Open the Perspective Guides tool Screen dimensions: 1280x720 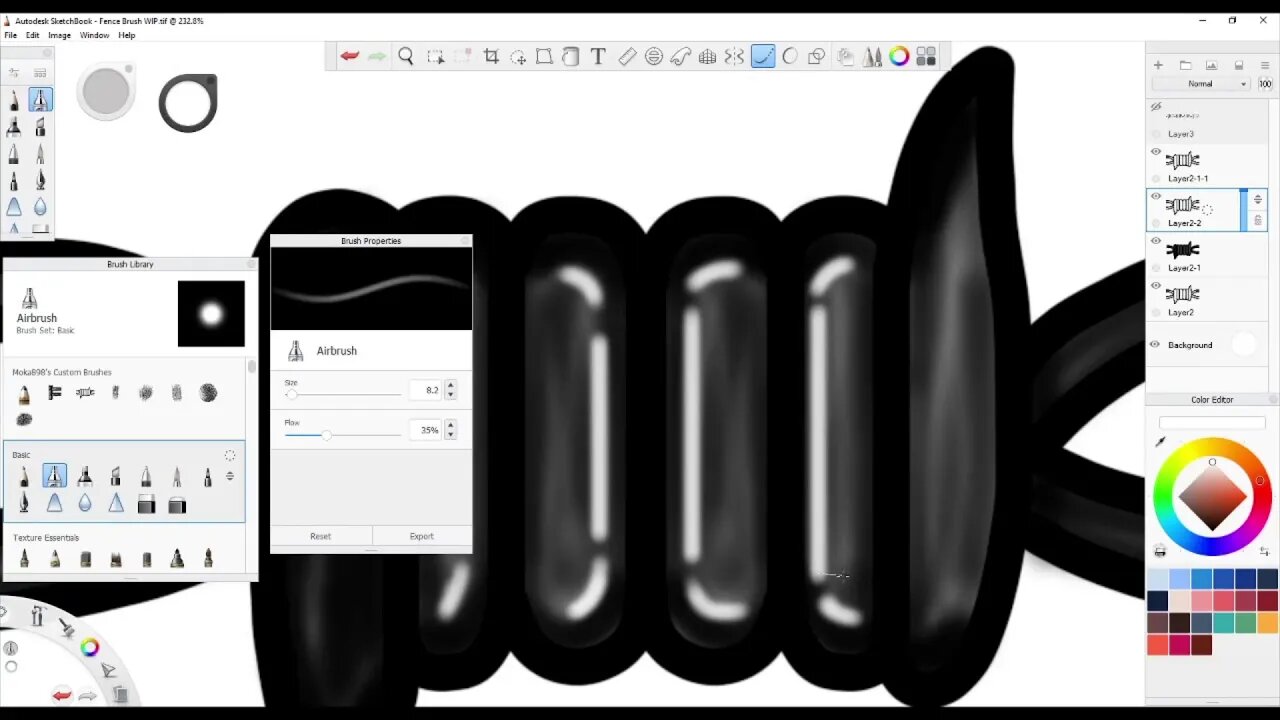(x=707, y=57)
